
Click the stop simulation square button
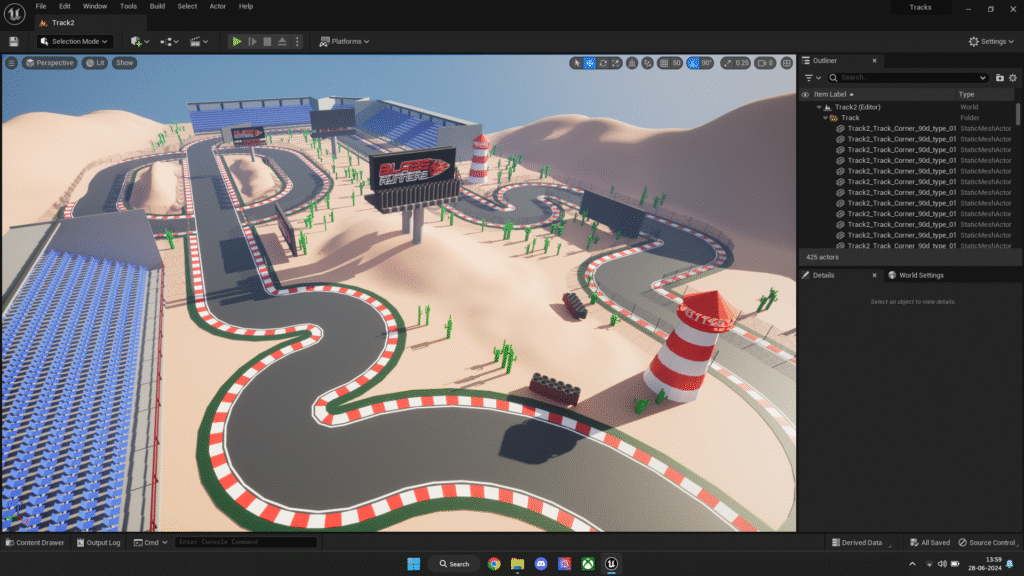(267, 41)
